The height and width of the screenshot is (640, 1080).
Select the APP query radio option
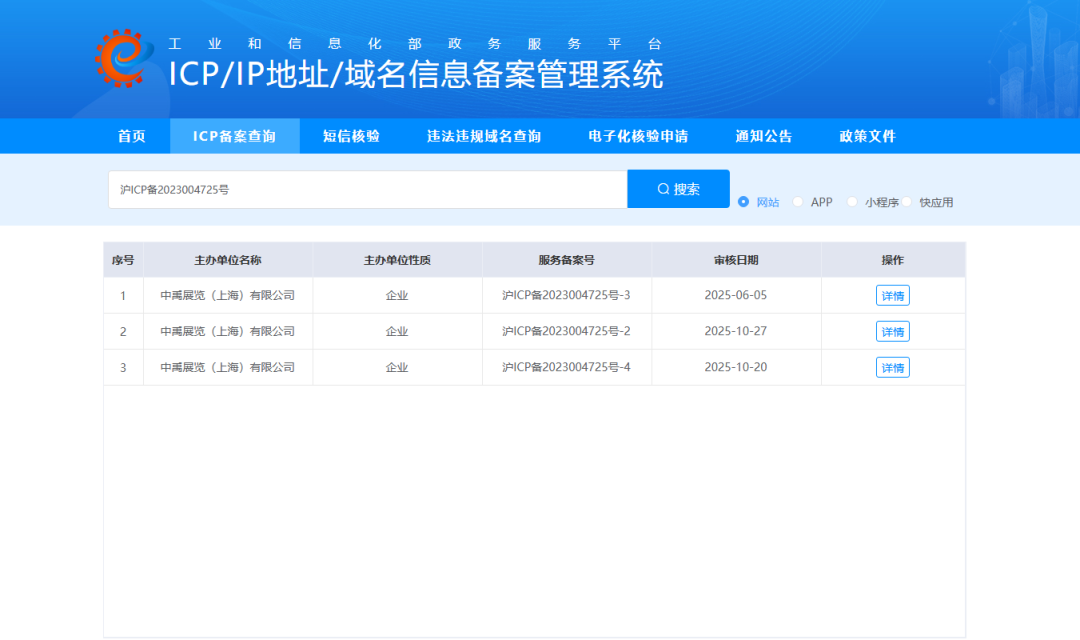[797, 201]
